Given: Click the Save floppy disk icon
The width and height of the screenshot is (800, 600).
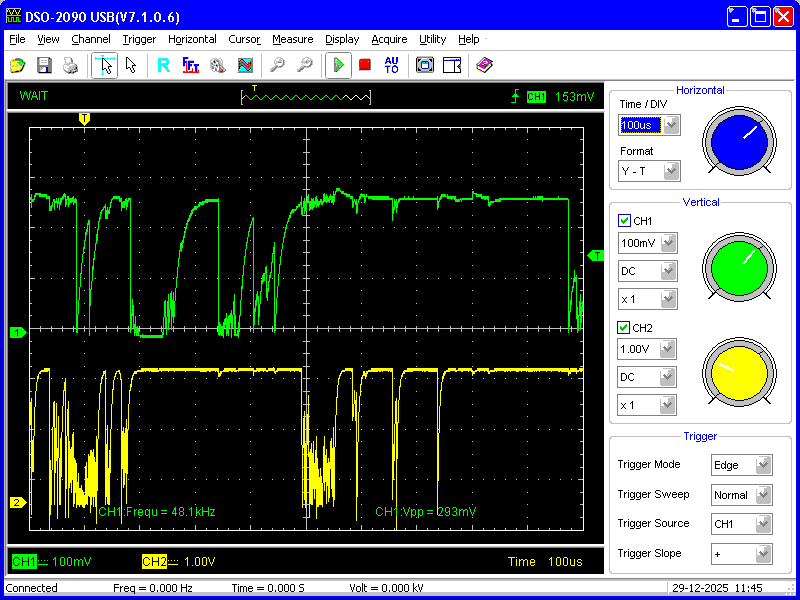Looking at the screenshot, I should click(44, 65).
